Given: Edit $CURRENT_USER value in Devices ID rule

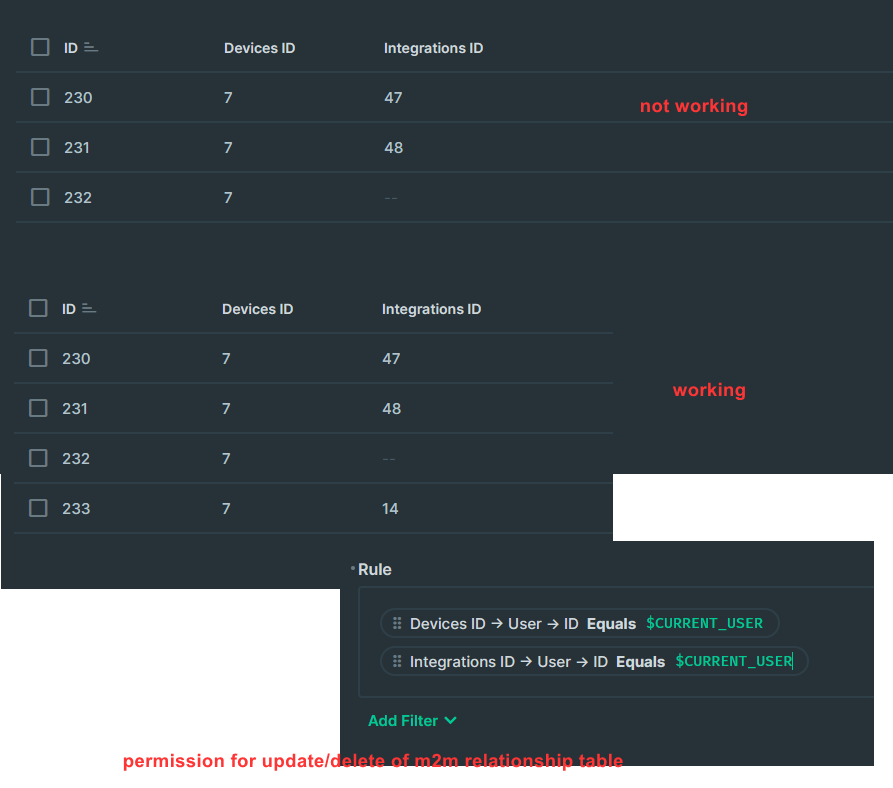Looking at the screenshot, I should point(704,623).
